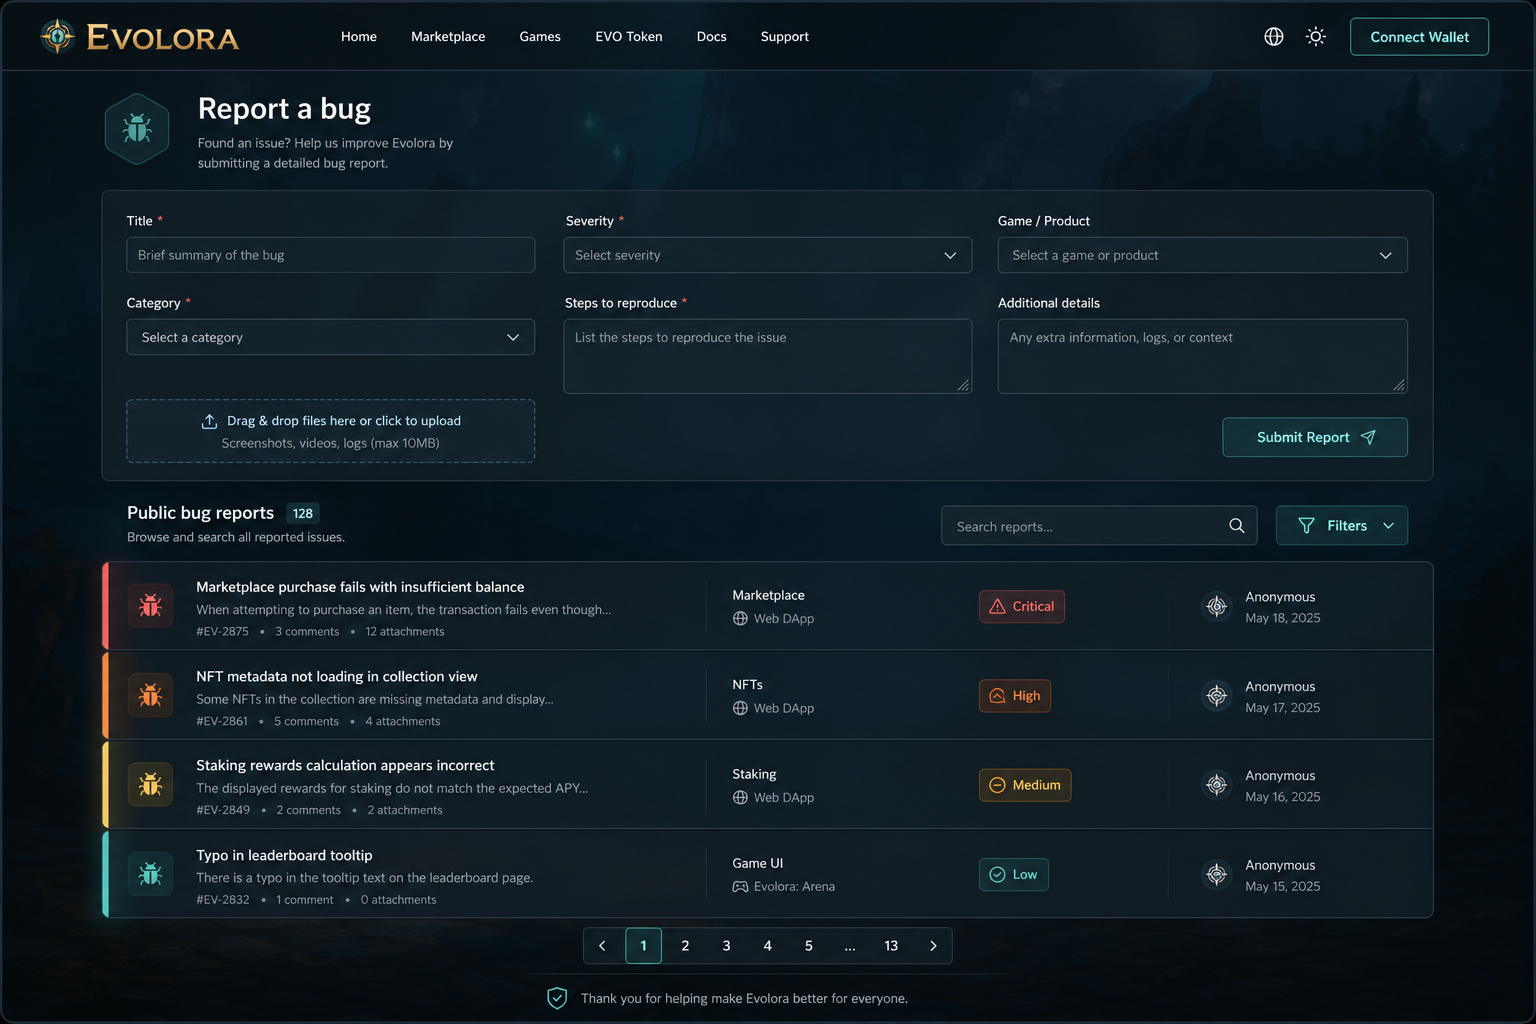Click Anonymous avatar icon dated May 15, 2025

pos(1217,874)
